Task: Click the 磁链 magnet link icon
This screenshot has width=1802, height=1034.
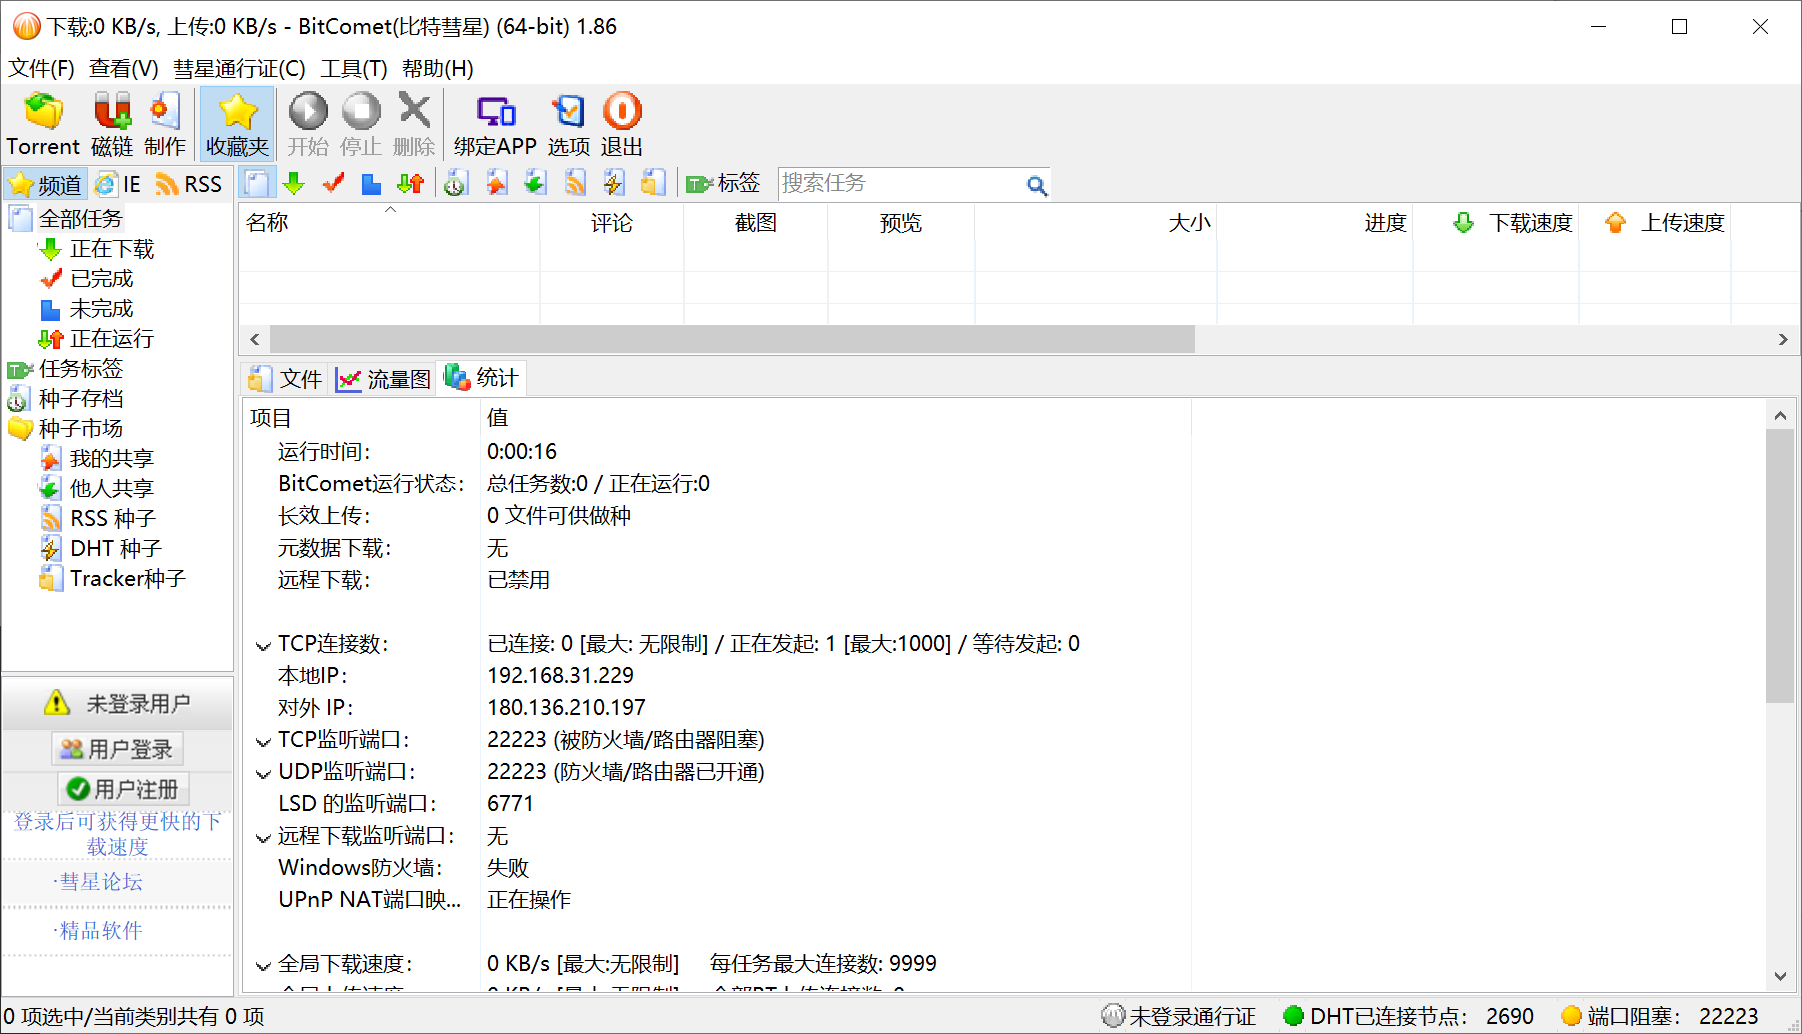Action: coord(112,124)
